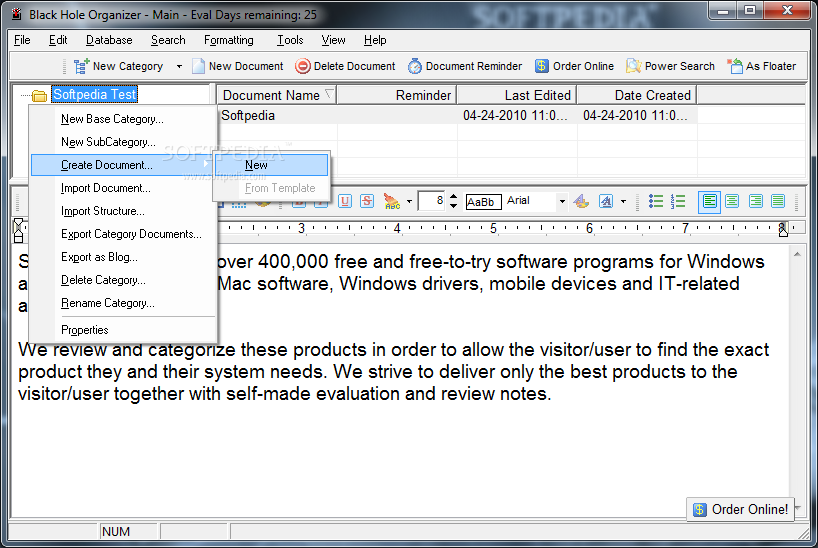Toggle center alignment
This screenshot has height=548, width=818.
[732, 201]
